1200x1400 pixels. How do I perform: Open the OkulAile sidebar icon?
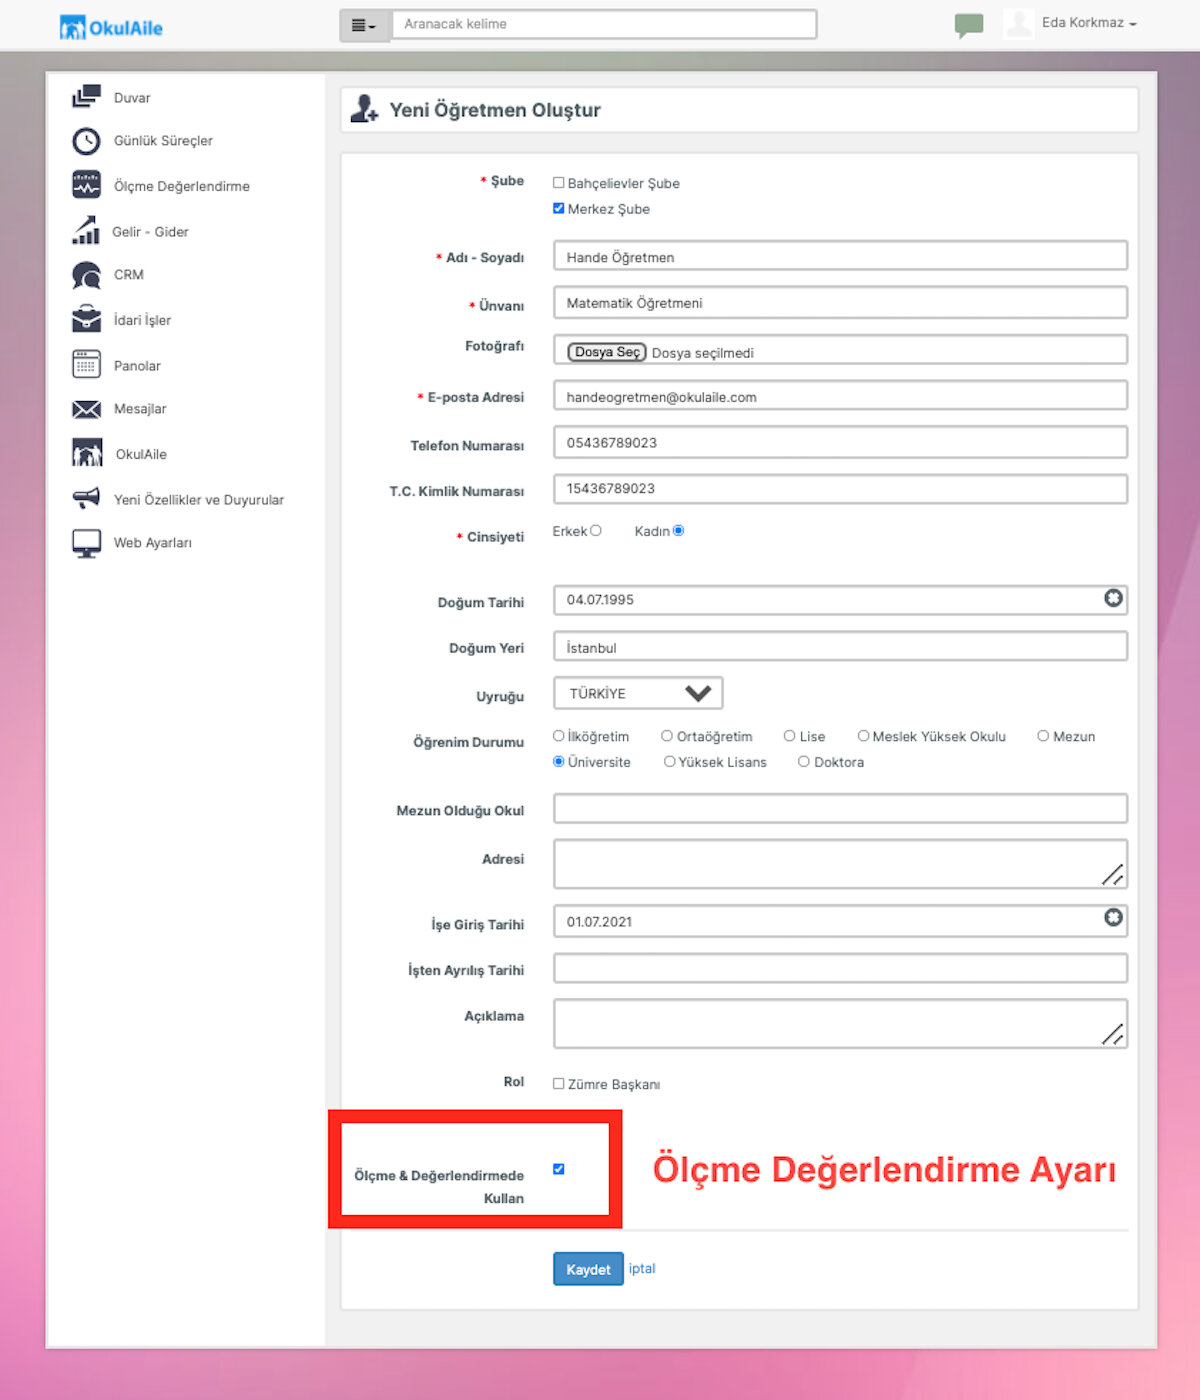[x=86, y=453]
